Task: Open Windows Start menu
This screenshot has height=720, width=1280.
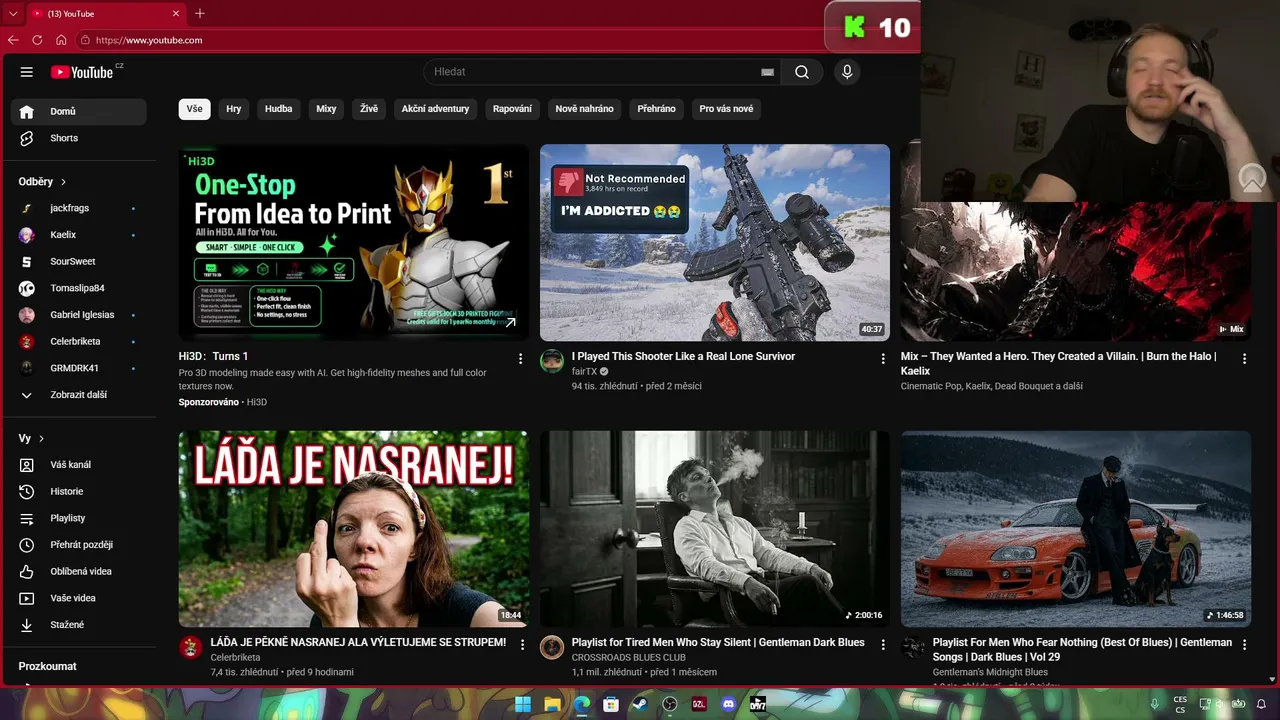Action: (x=523, y=704)
